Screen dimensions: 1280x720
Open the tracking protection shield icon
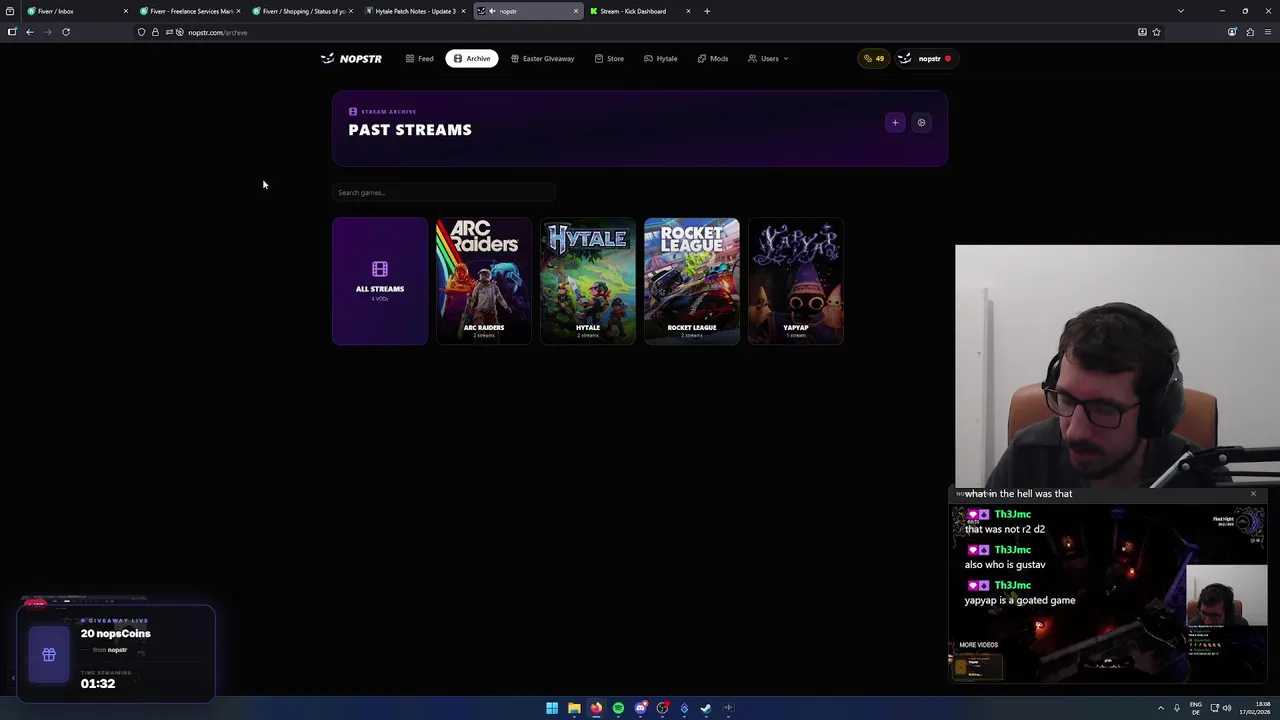pos(141,32)
